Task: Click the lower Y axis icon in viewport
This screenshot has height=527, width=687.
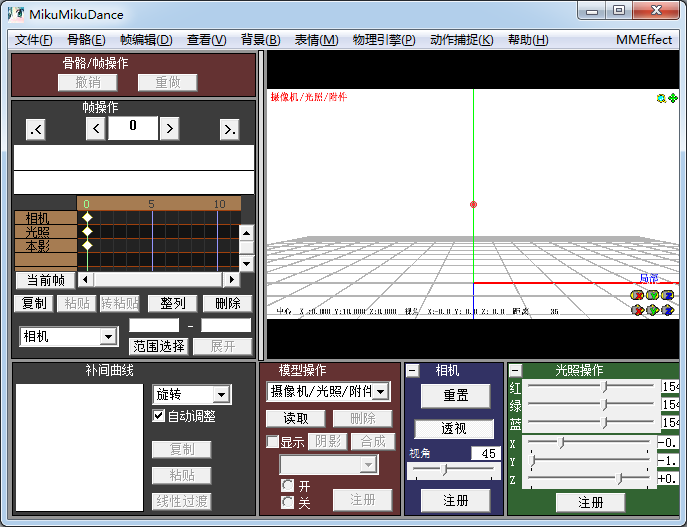Action: coord(653,310)
